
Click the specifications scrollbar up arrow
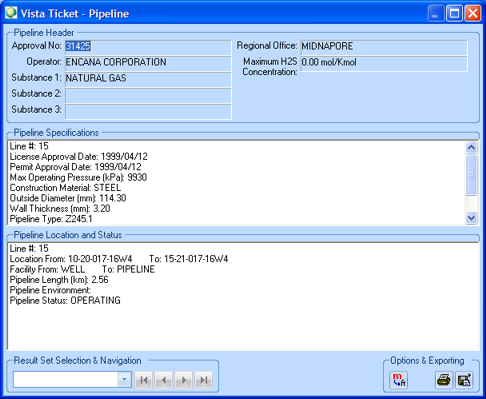click(x=471, y=147)
